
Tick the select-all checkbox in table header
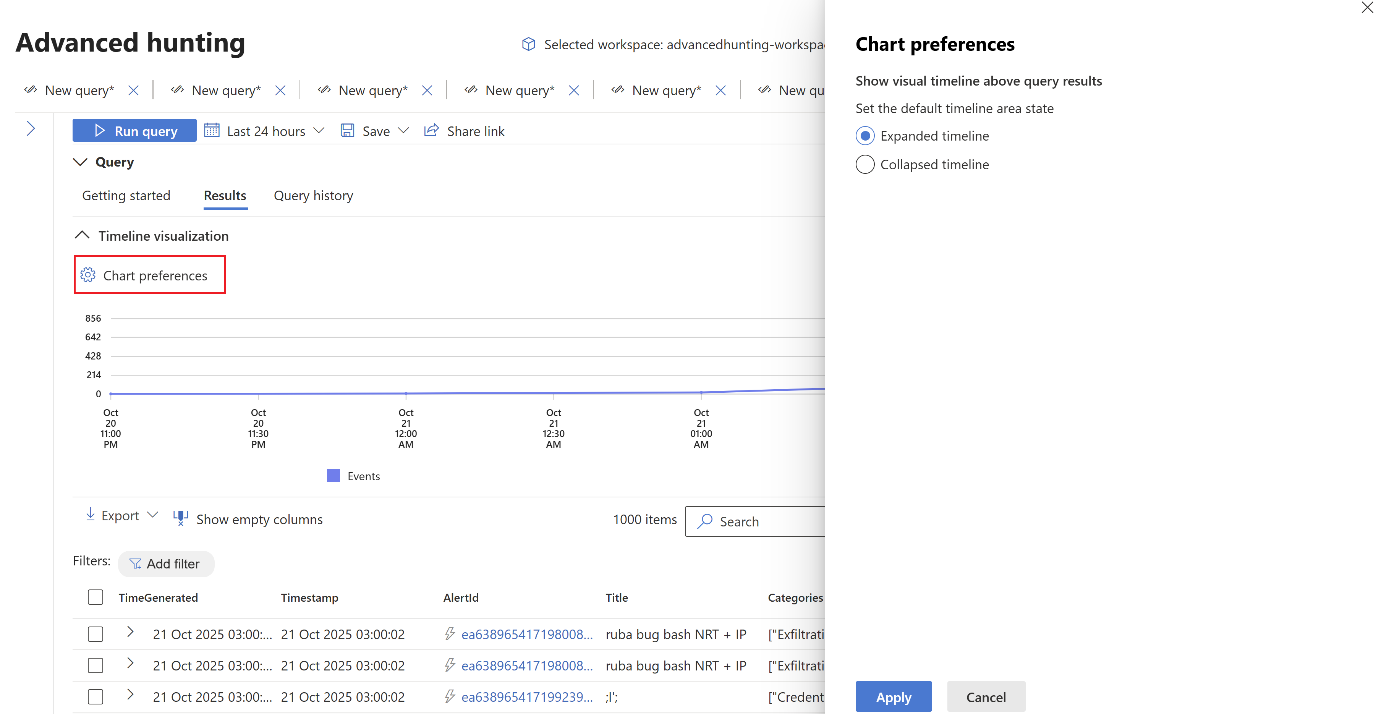(95, 598)
